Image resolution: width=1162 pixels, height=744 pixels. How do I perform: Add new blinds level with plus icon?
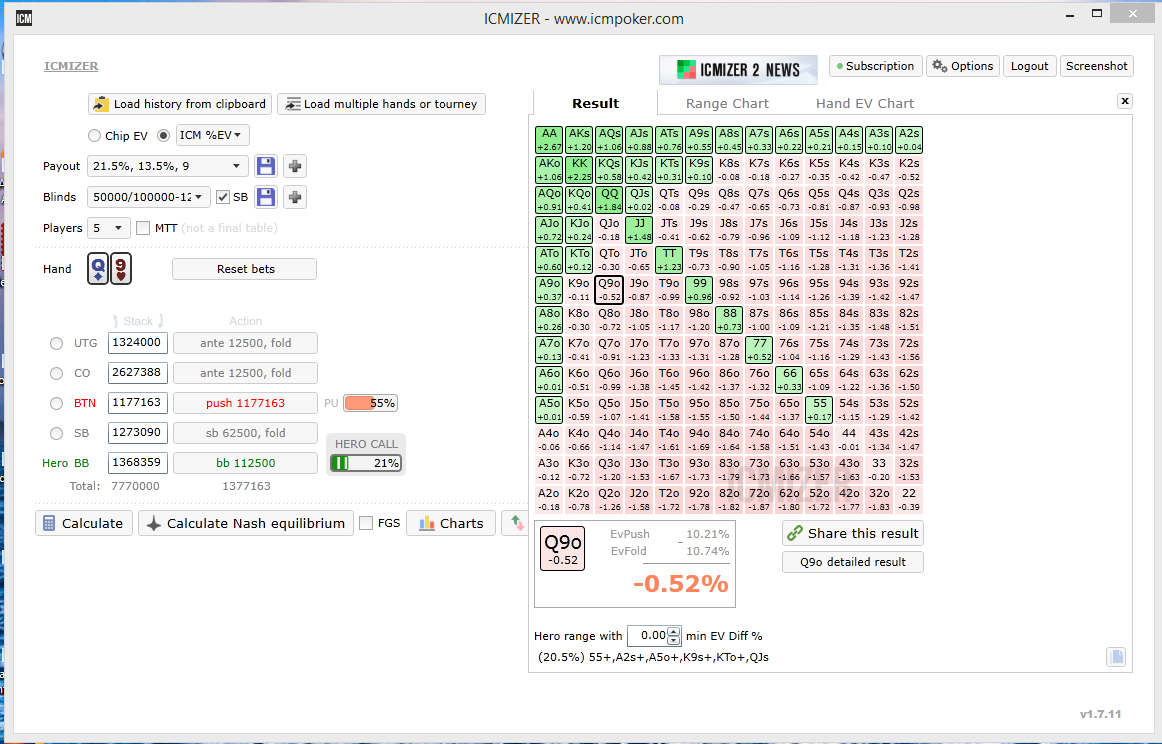point(295,197)
